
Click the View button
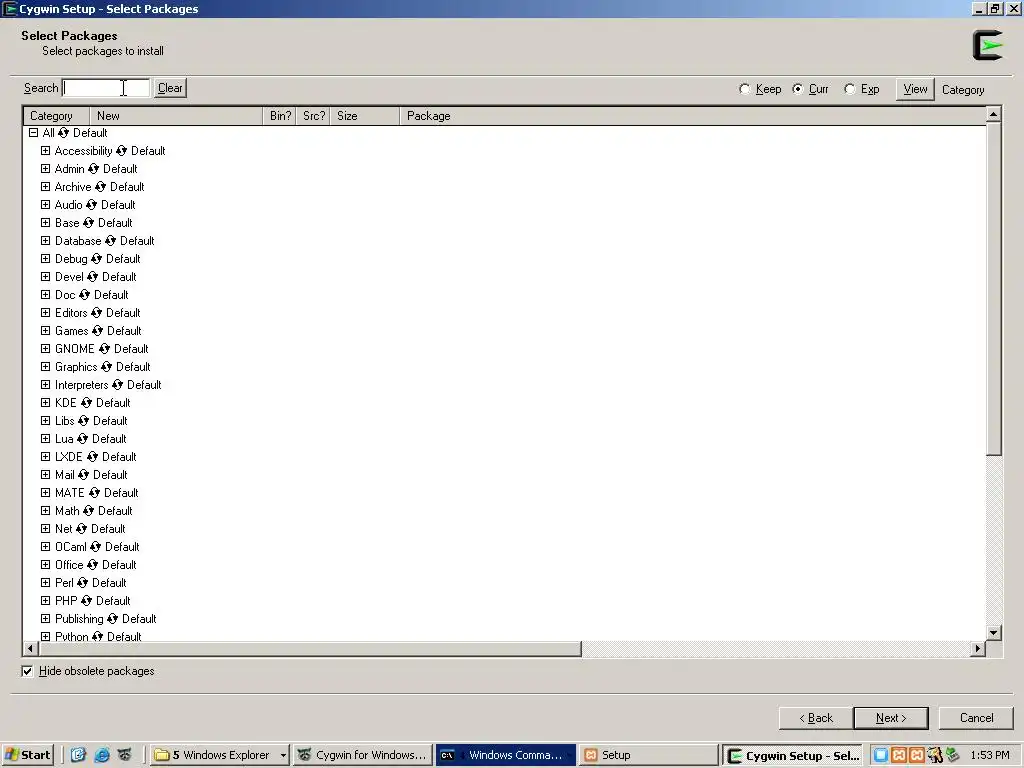coord(915,89)
